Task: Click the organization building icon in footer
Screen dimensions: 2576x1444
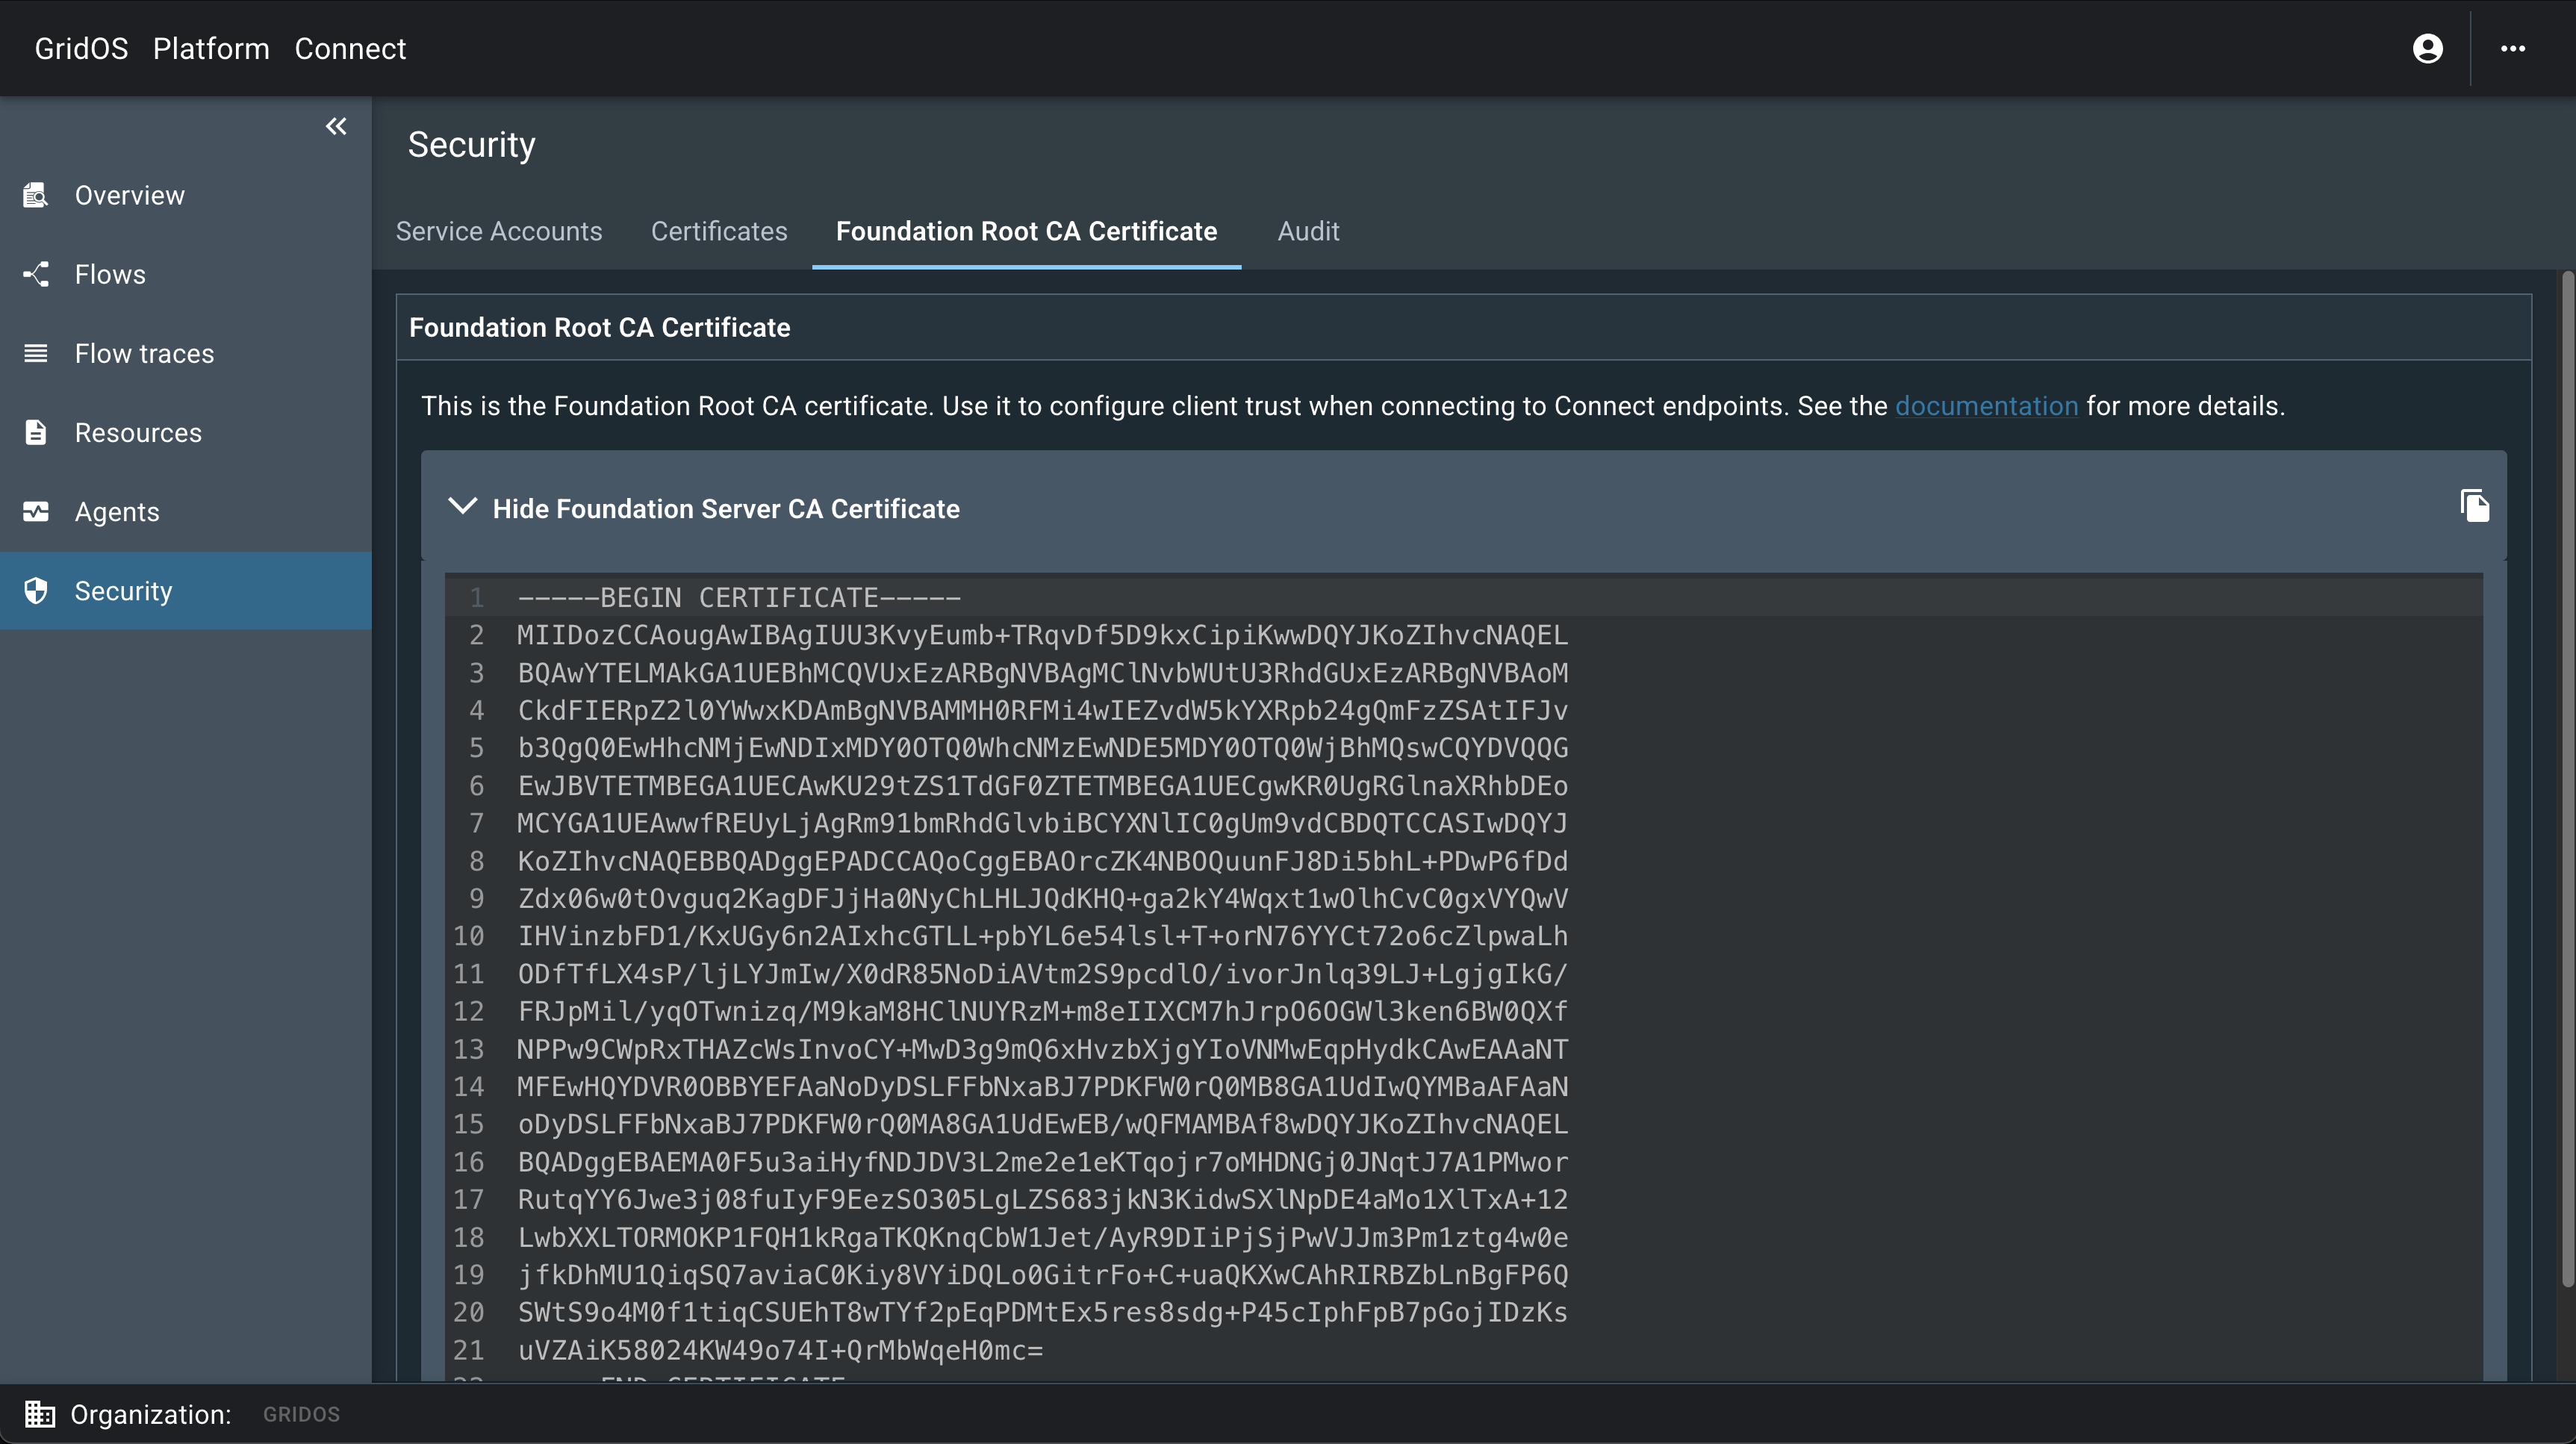Action: pos(41,1414)
